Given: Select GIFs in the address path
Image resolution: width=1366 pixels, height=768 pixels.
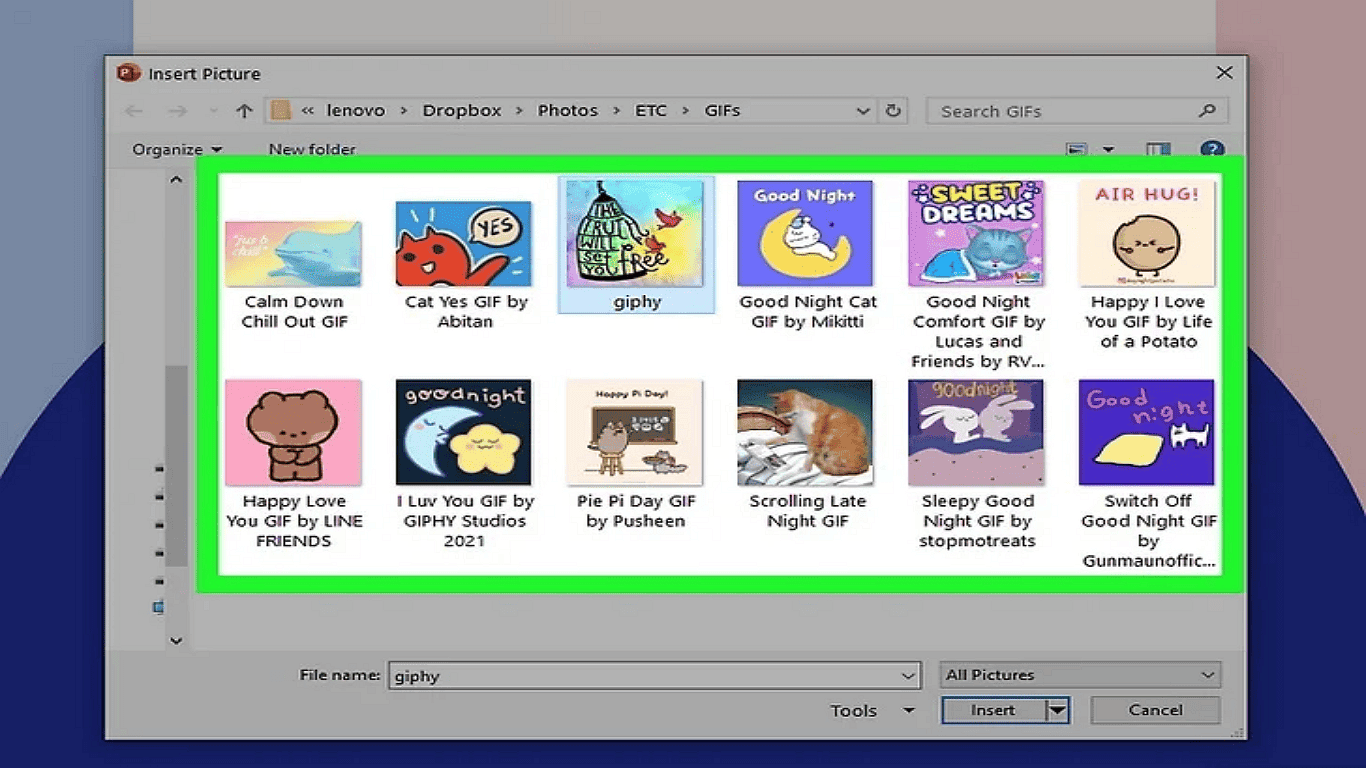Looking at the screenshot, I should 722,111.
